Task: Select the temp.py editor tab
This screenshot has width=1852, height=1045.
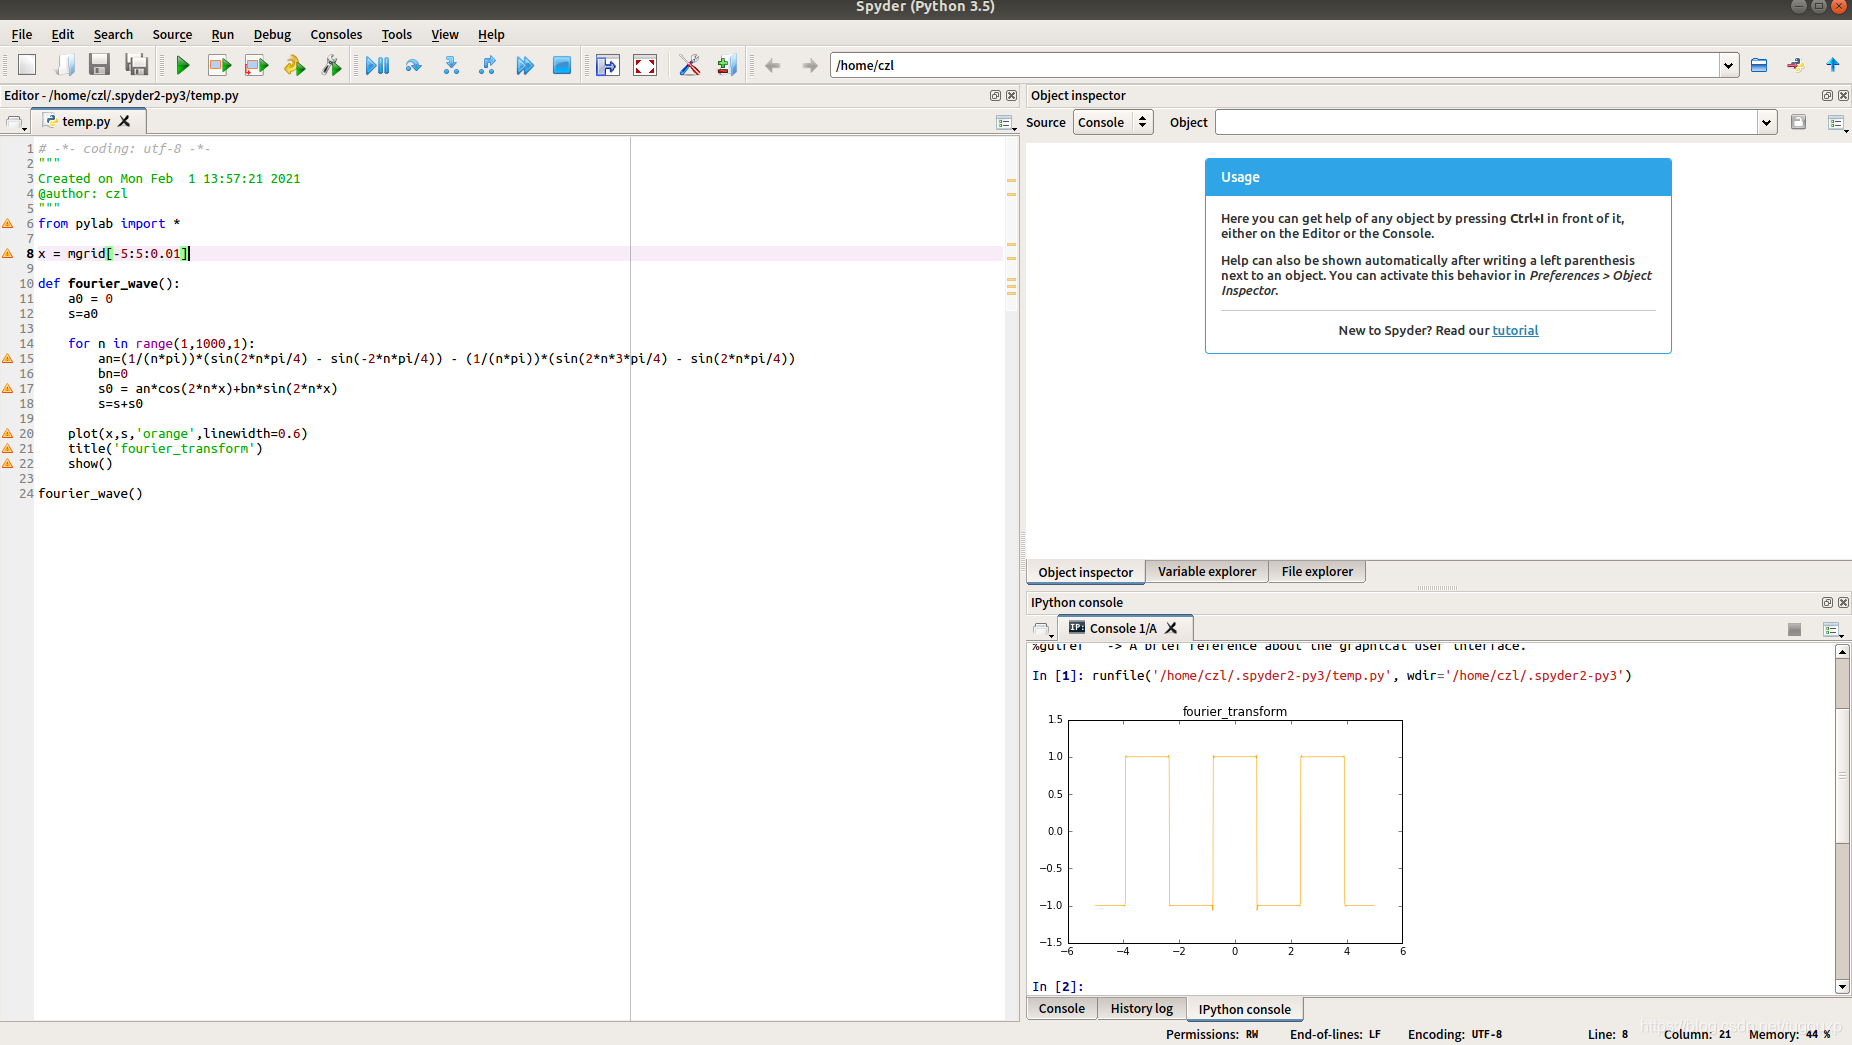Action: point(86,121)
